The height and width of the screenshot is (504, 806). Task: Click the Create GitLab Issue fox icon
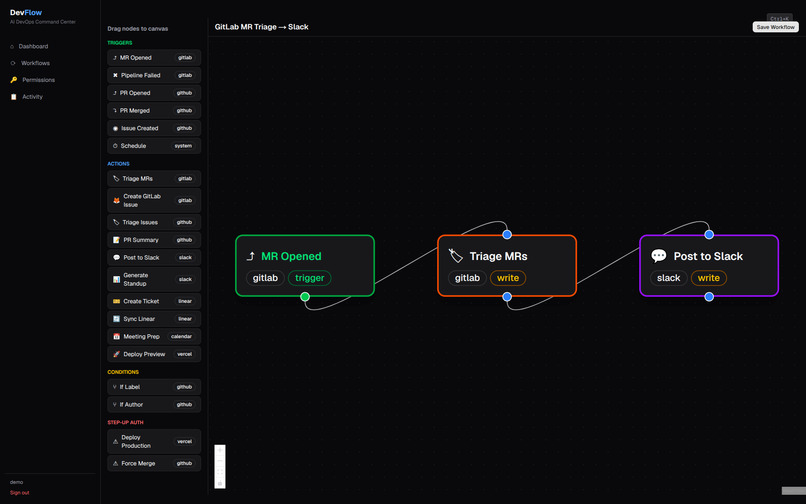(116, 201)
